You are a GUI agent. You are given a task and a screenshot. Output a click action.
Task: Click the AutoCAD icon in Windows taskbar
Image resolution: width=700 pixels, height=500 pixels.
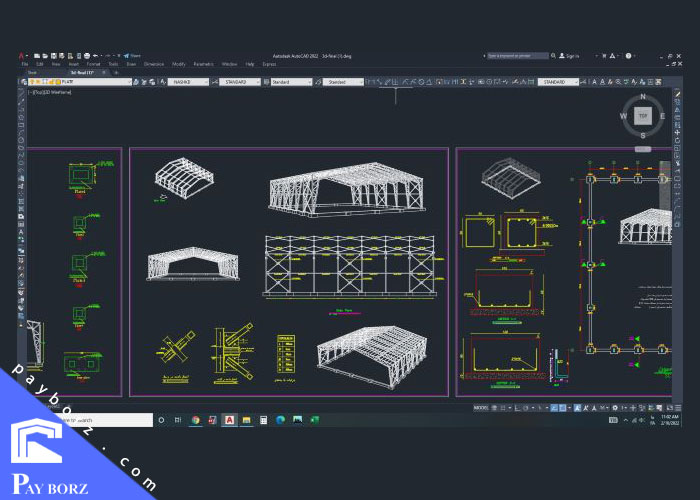pyautogui.click(x=230, y=420)
